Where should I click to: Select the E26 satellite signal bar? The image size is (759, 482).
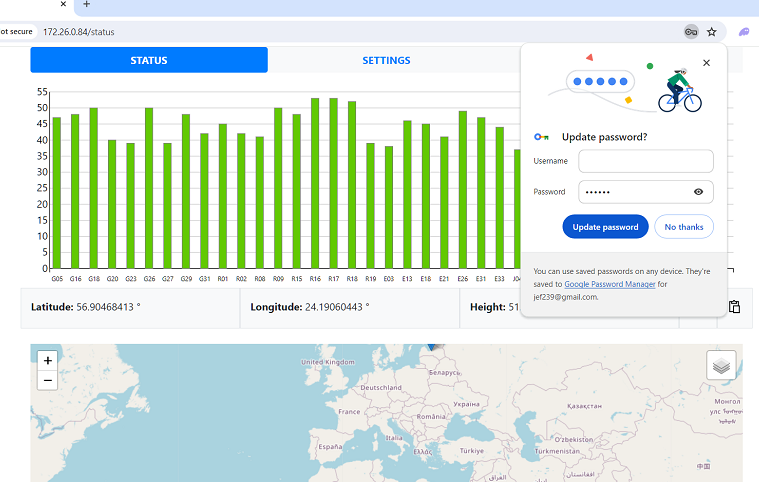(x=463, y=189)
